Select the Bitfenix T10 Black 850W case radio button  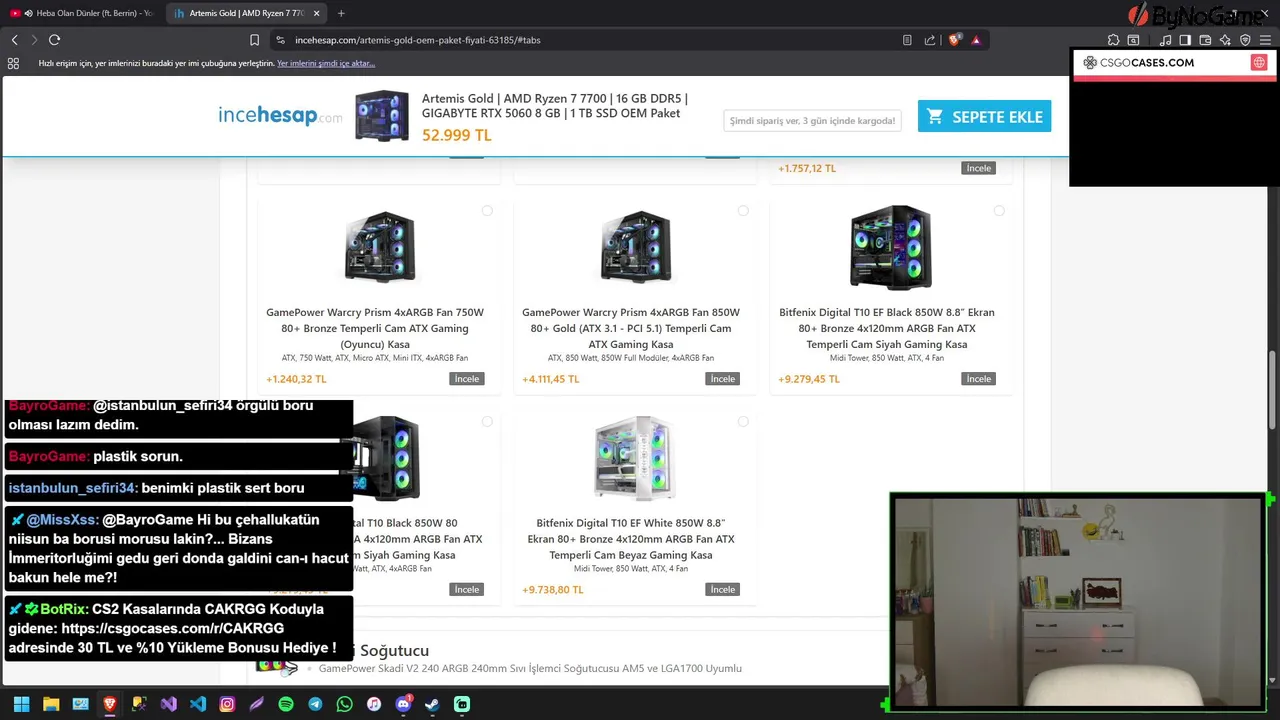tap(487, 422)
